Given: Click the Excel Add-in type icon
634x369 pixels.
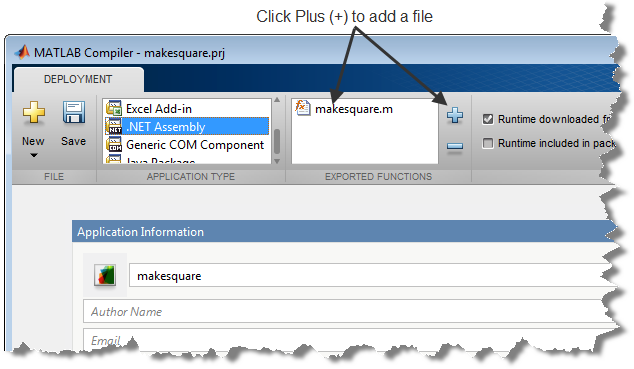Looking at the screenshot, I should [114, 108].
